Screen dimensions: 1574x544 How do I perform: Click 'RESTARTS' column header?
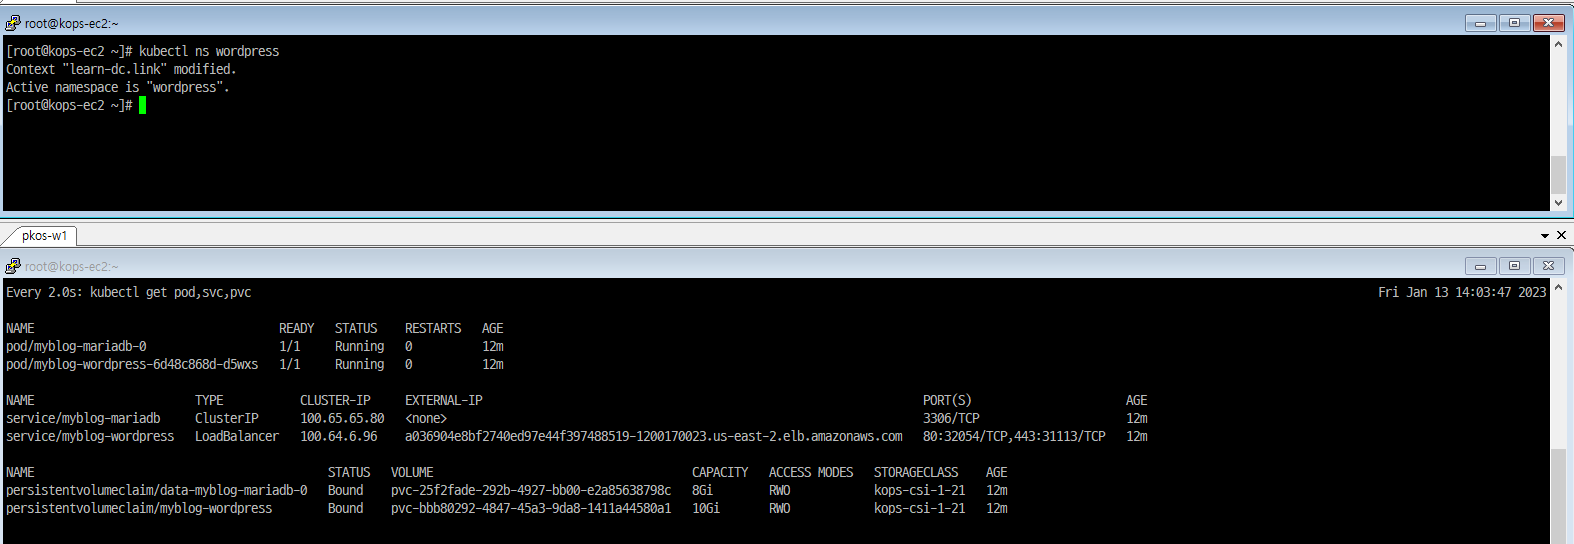433,328
